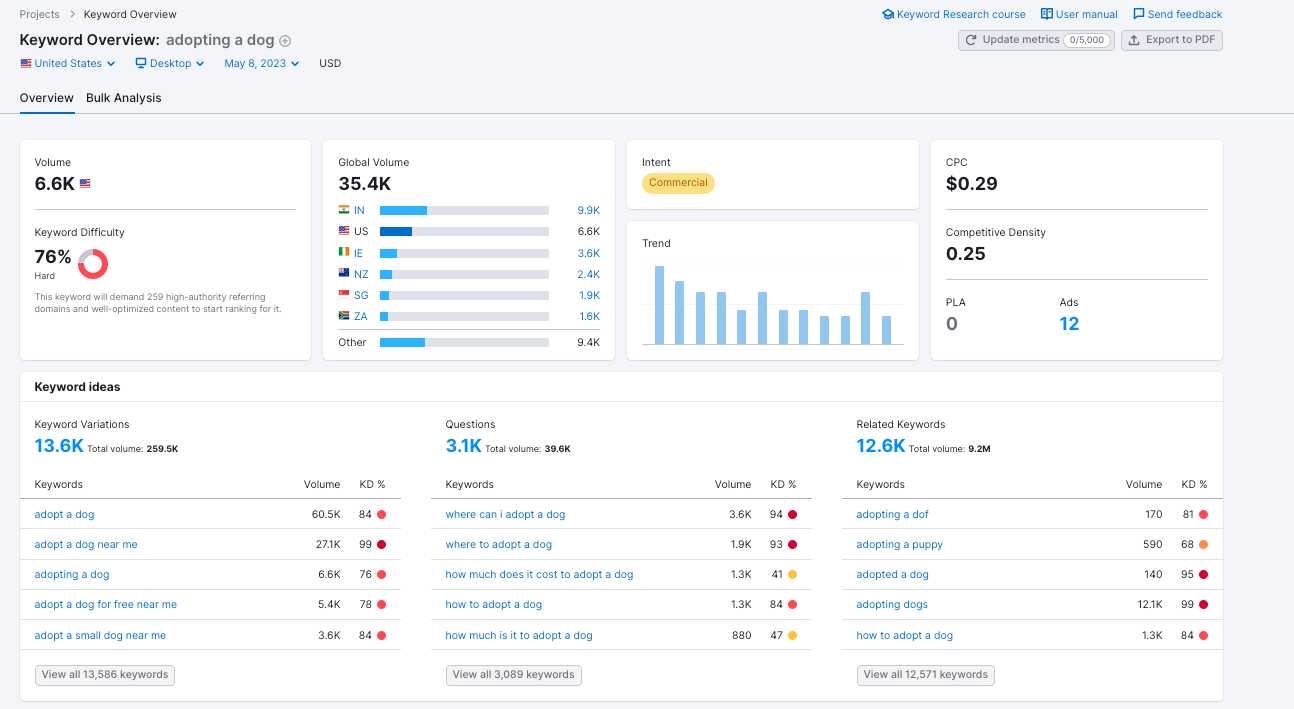Open the 'adopt a dog near me' link
This screenshot has height=709, width=1294.
point(86,545)
